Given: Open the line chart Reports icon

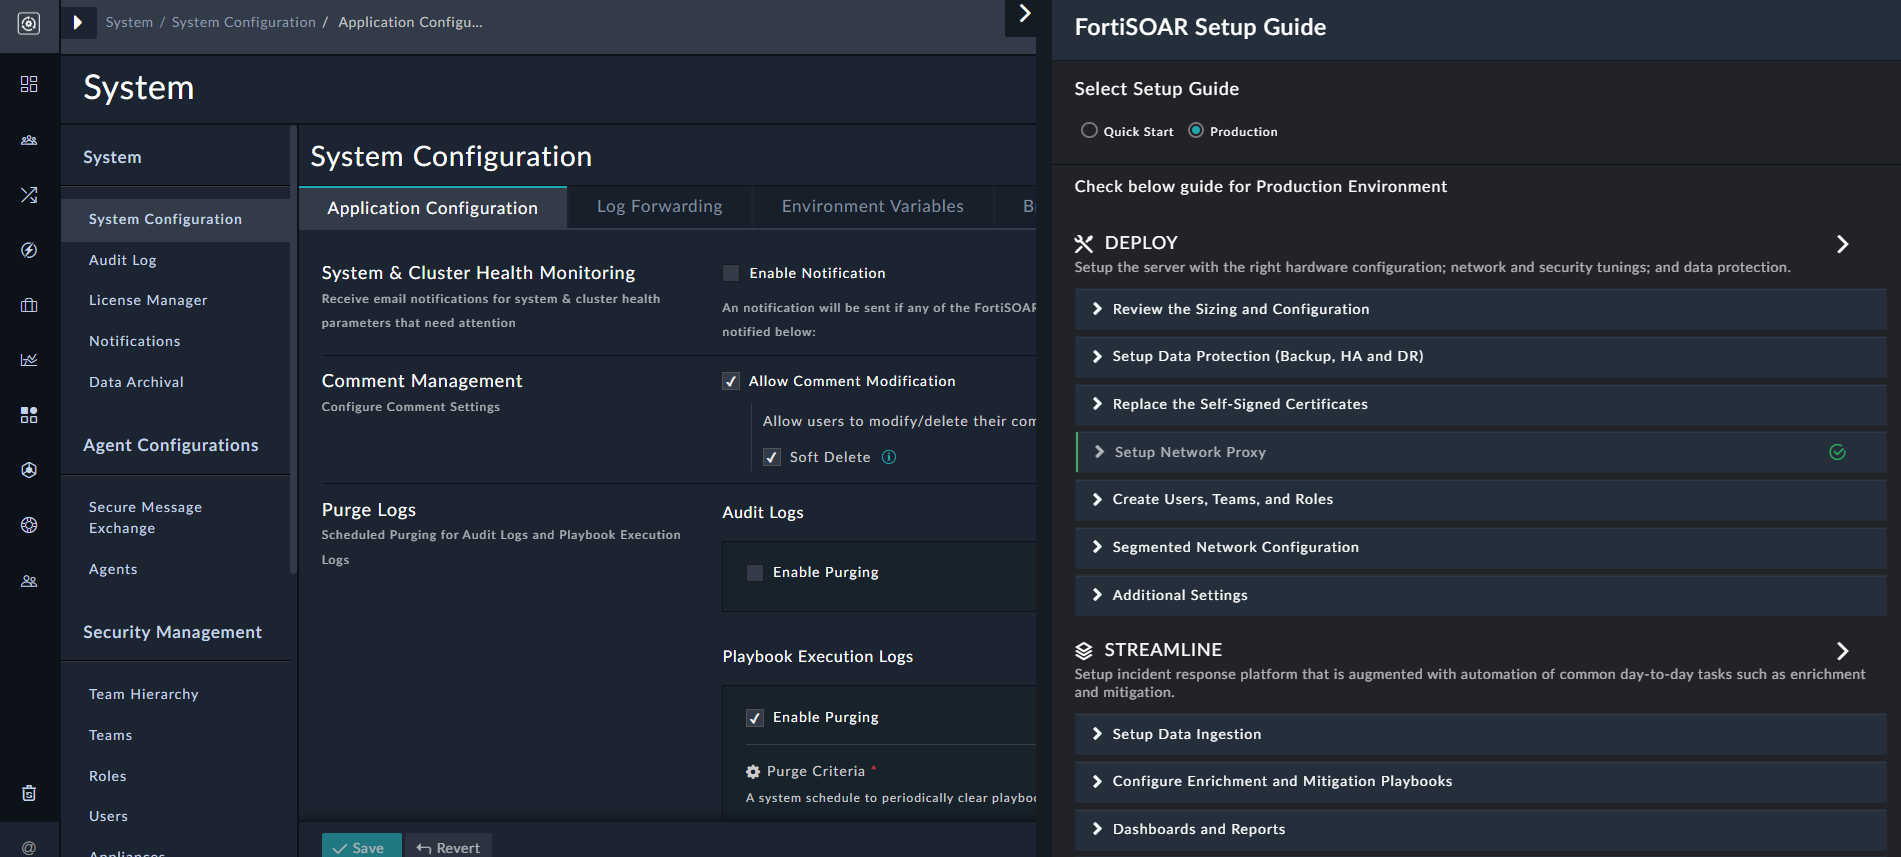Looking at the screenshot, I should pos(29,360).
